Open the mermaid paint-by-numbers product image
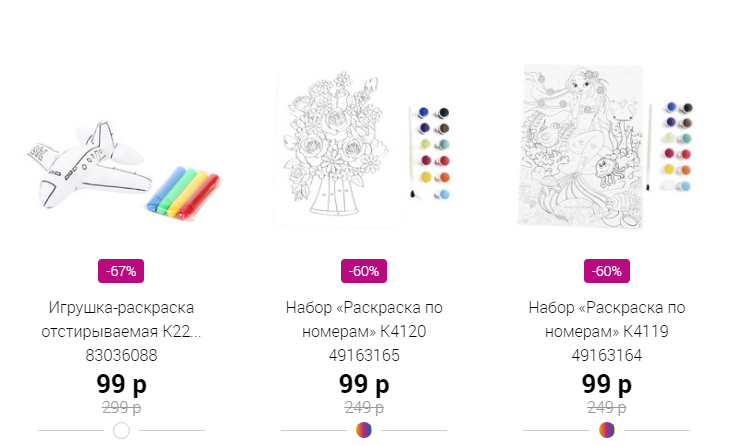Viewport: 743px width, 446px height. pyautogui.click(x=606, y=148)
